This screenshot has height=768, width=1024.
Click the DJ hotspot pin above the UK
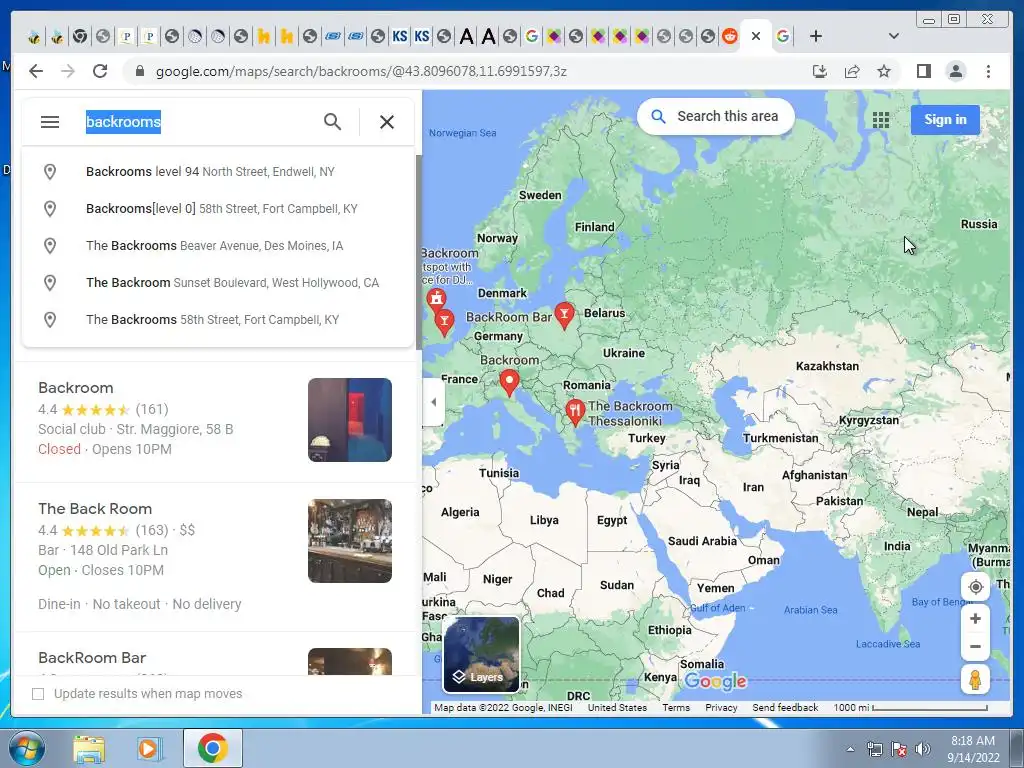[436, 302]
